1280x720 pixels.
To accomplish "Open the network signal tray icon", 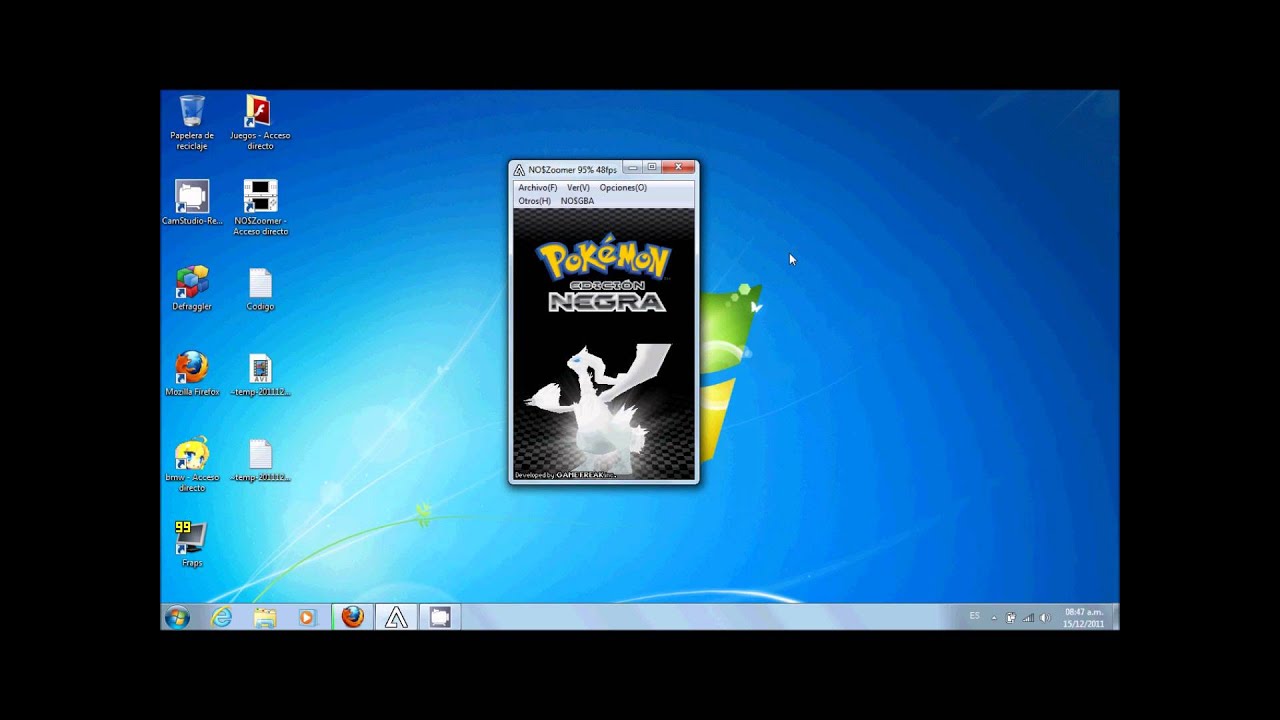I will point(1028,617).
